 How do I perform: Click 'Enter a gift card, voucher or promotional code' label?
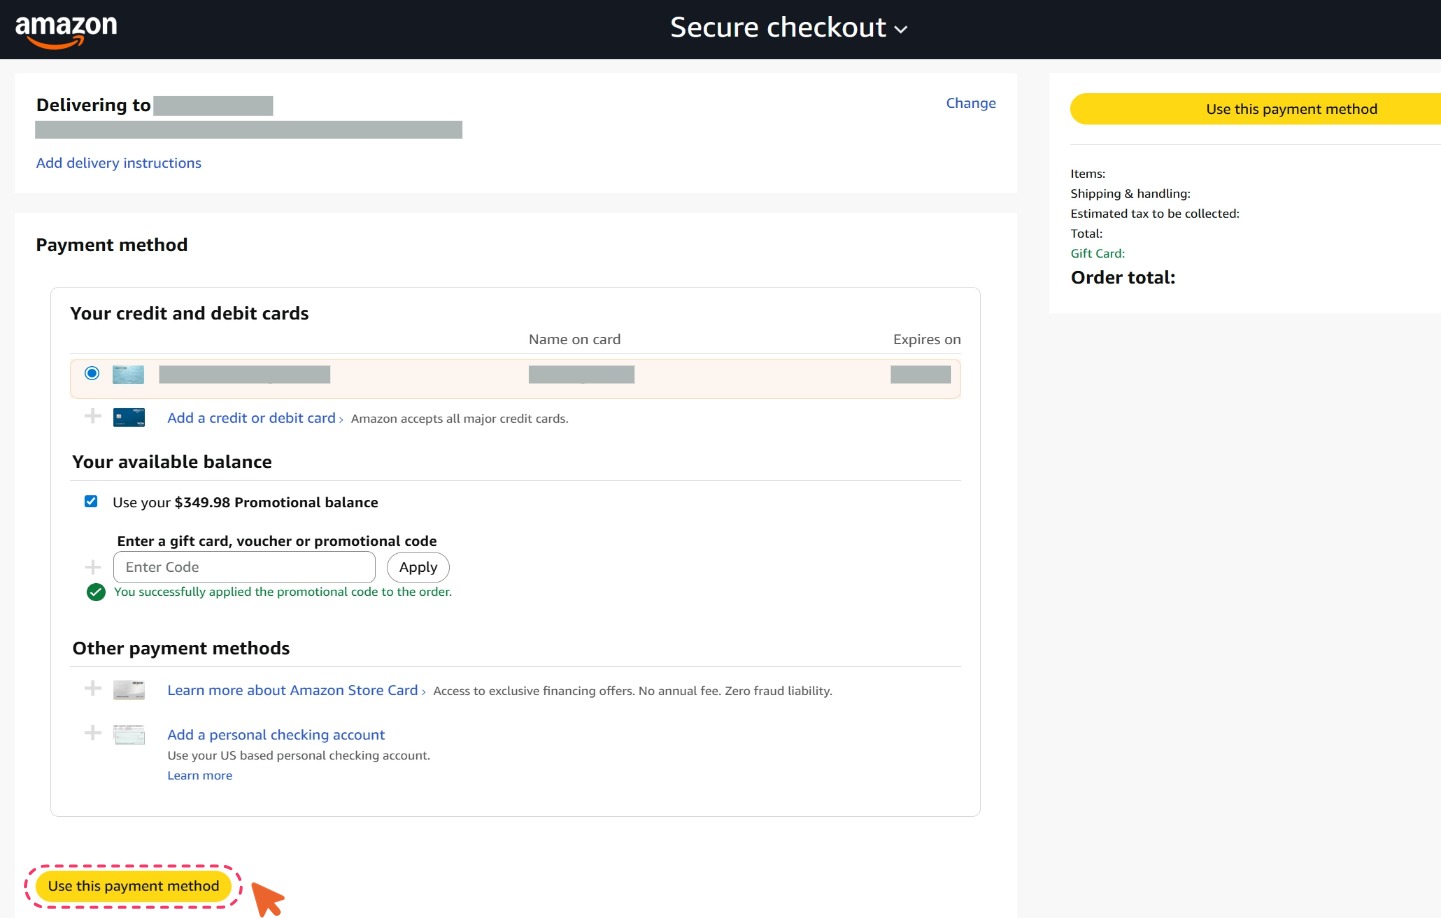click(x=277, y=541)
